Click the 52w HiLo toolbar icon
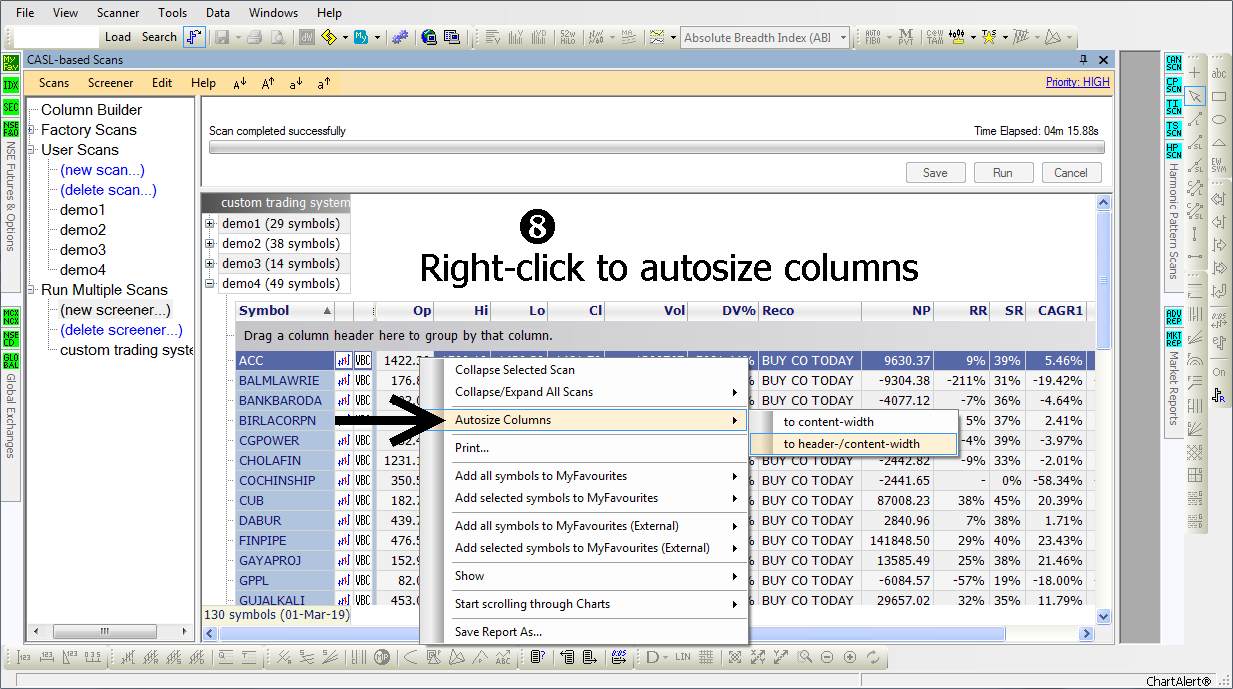The width and height of the screenshot is (1233, 689). tap(566, 38)
